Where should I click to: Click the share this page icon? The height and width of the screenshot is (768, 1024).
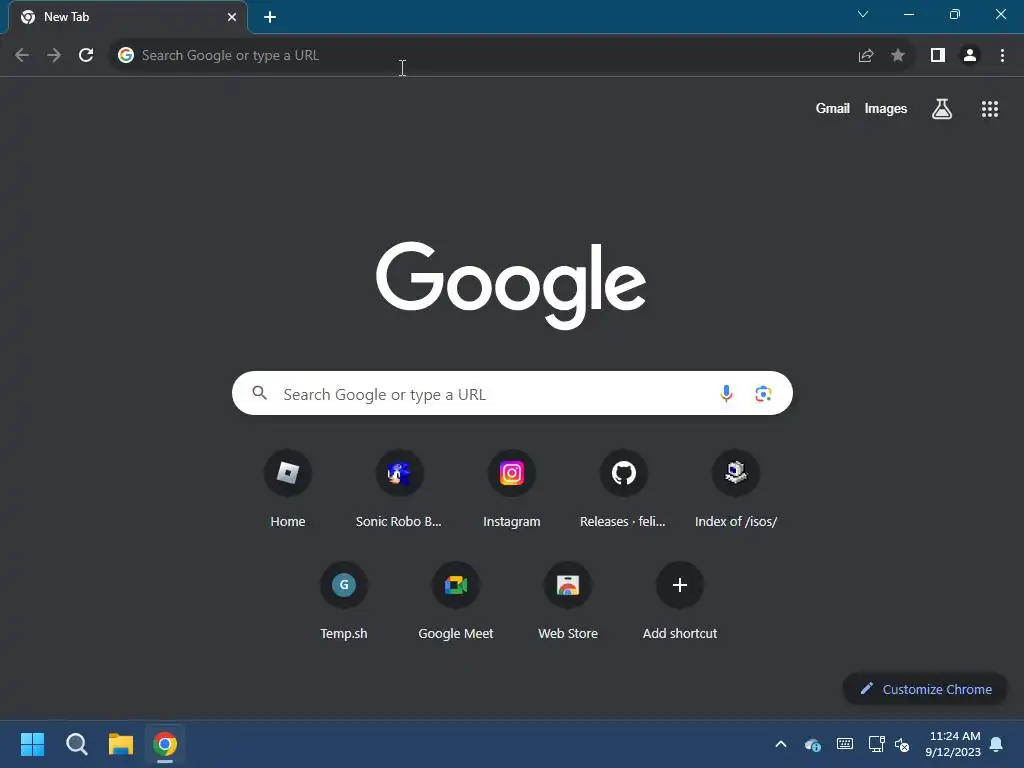[866, 56]
